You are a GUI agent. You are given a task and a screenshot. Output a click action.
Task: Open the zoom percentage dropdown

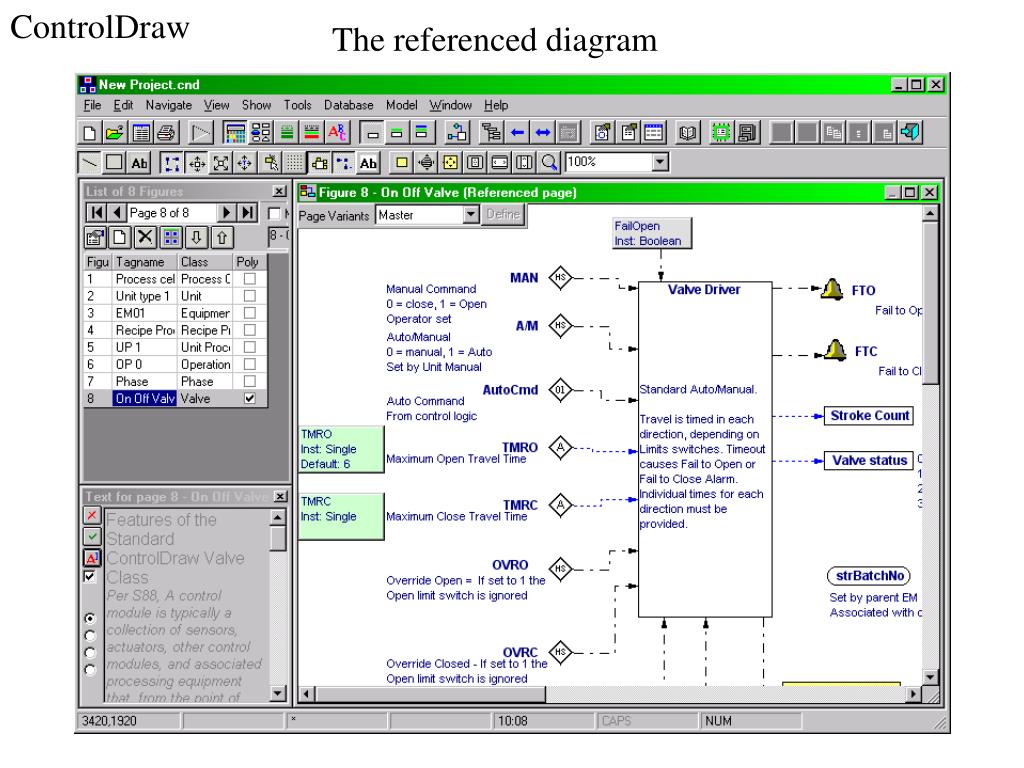point(660,161)
